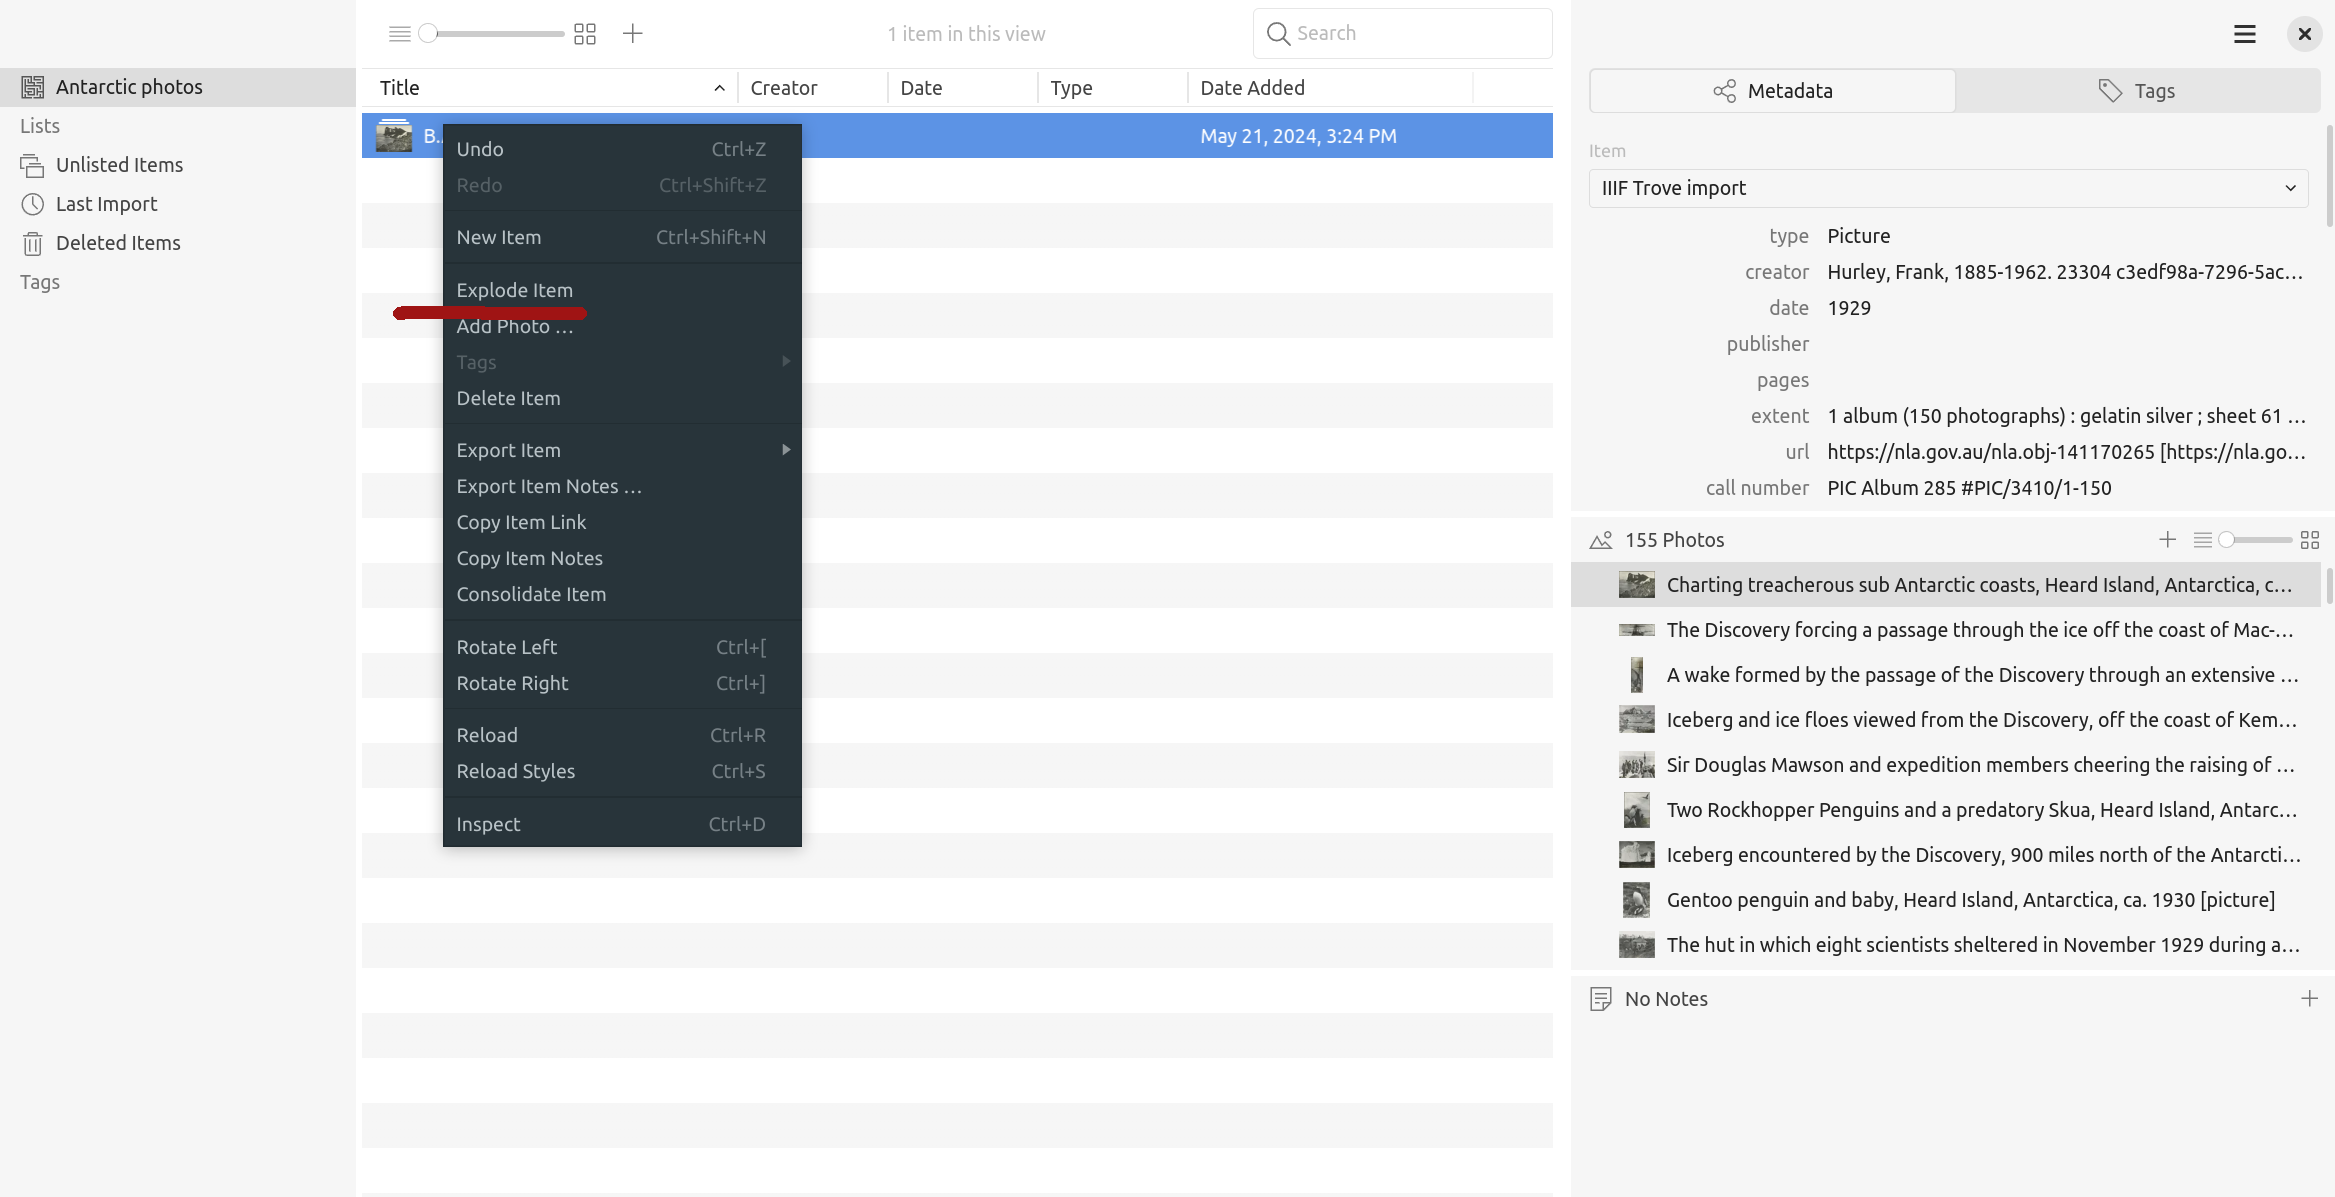Choose Inspect from context menu
The image size is (2335, 1197).
click(622, 824)
